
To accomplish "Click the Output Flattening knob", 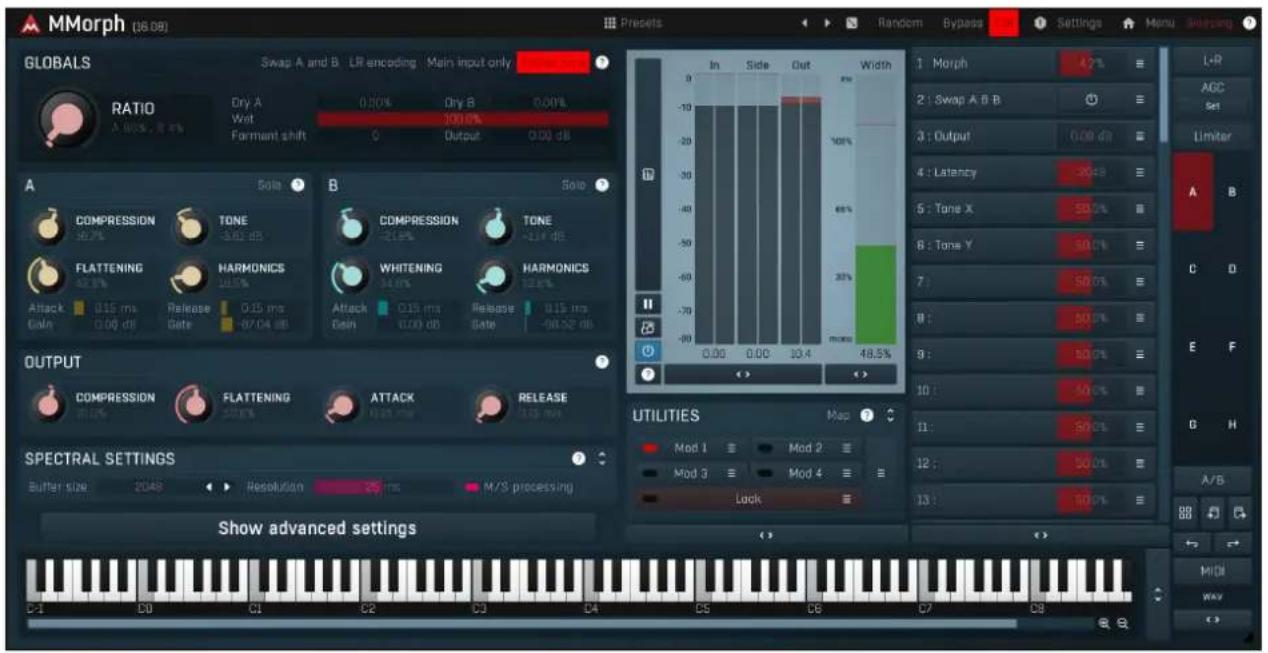I will pos(194,404).
